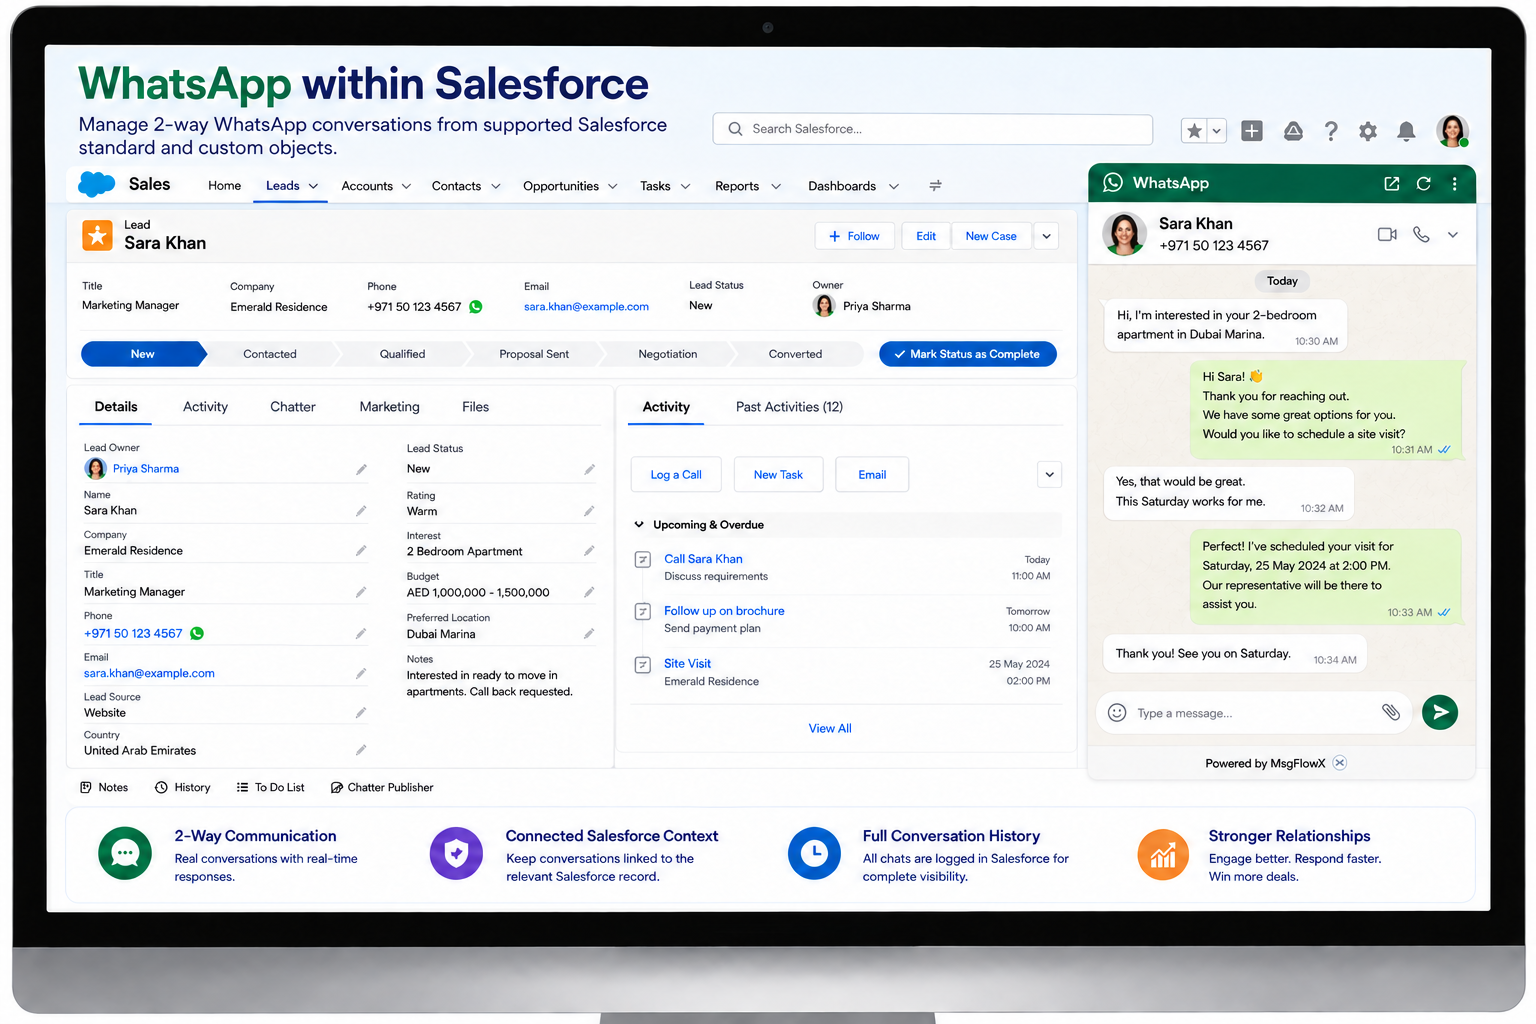Expand the Opportunities navigation dropdown
The height and width of the screenshot is (1024, 1536).
pos(612,187)
